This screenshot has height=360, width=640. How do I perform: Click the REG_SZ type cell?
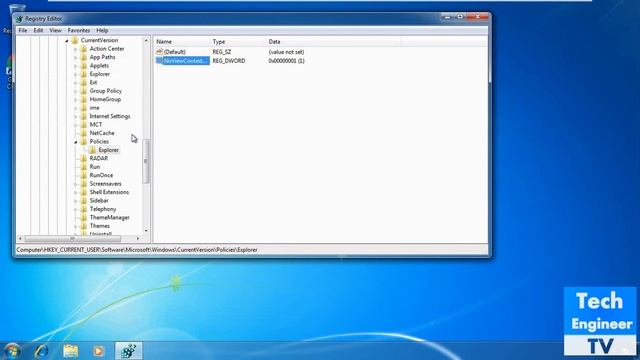(222, 52)
